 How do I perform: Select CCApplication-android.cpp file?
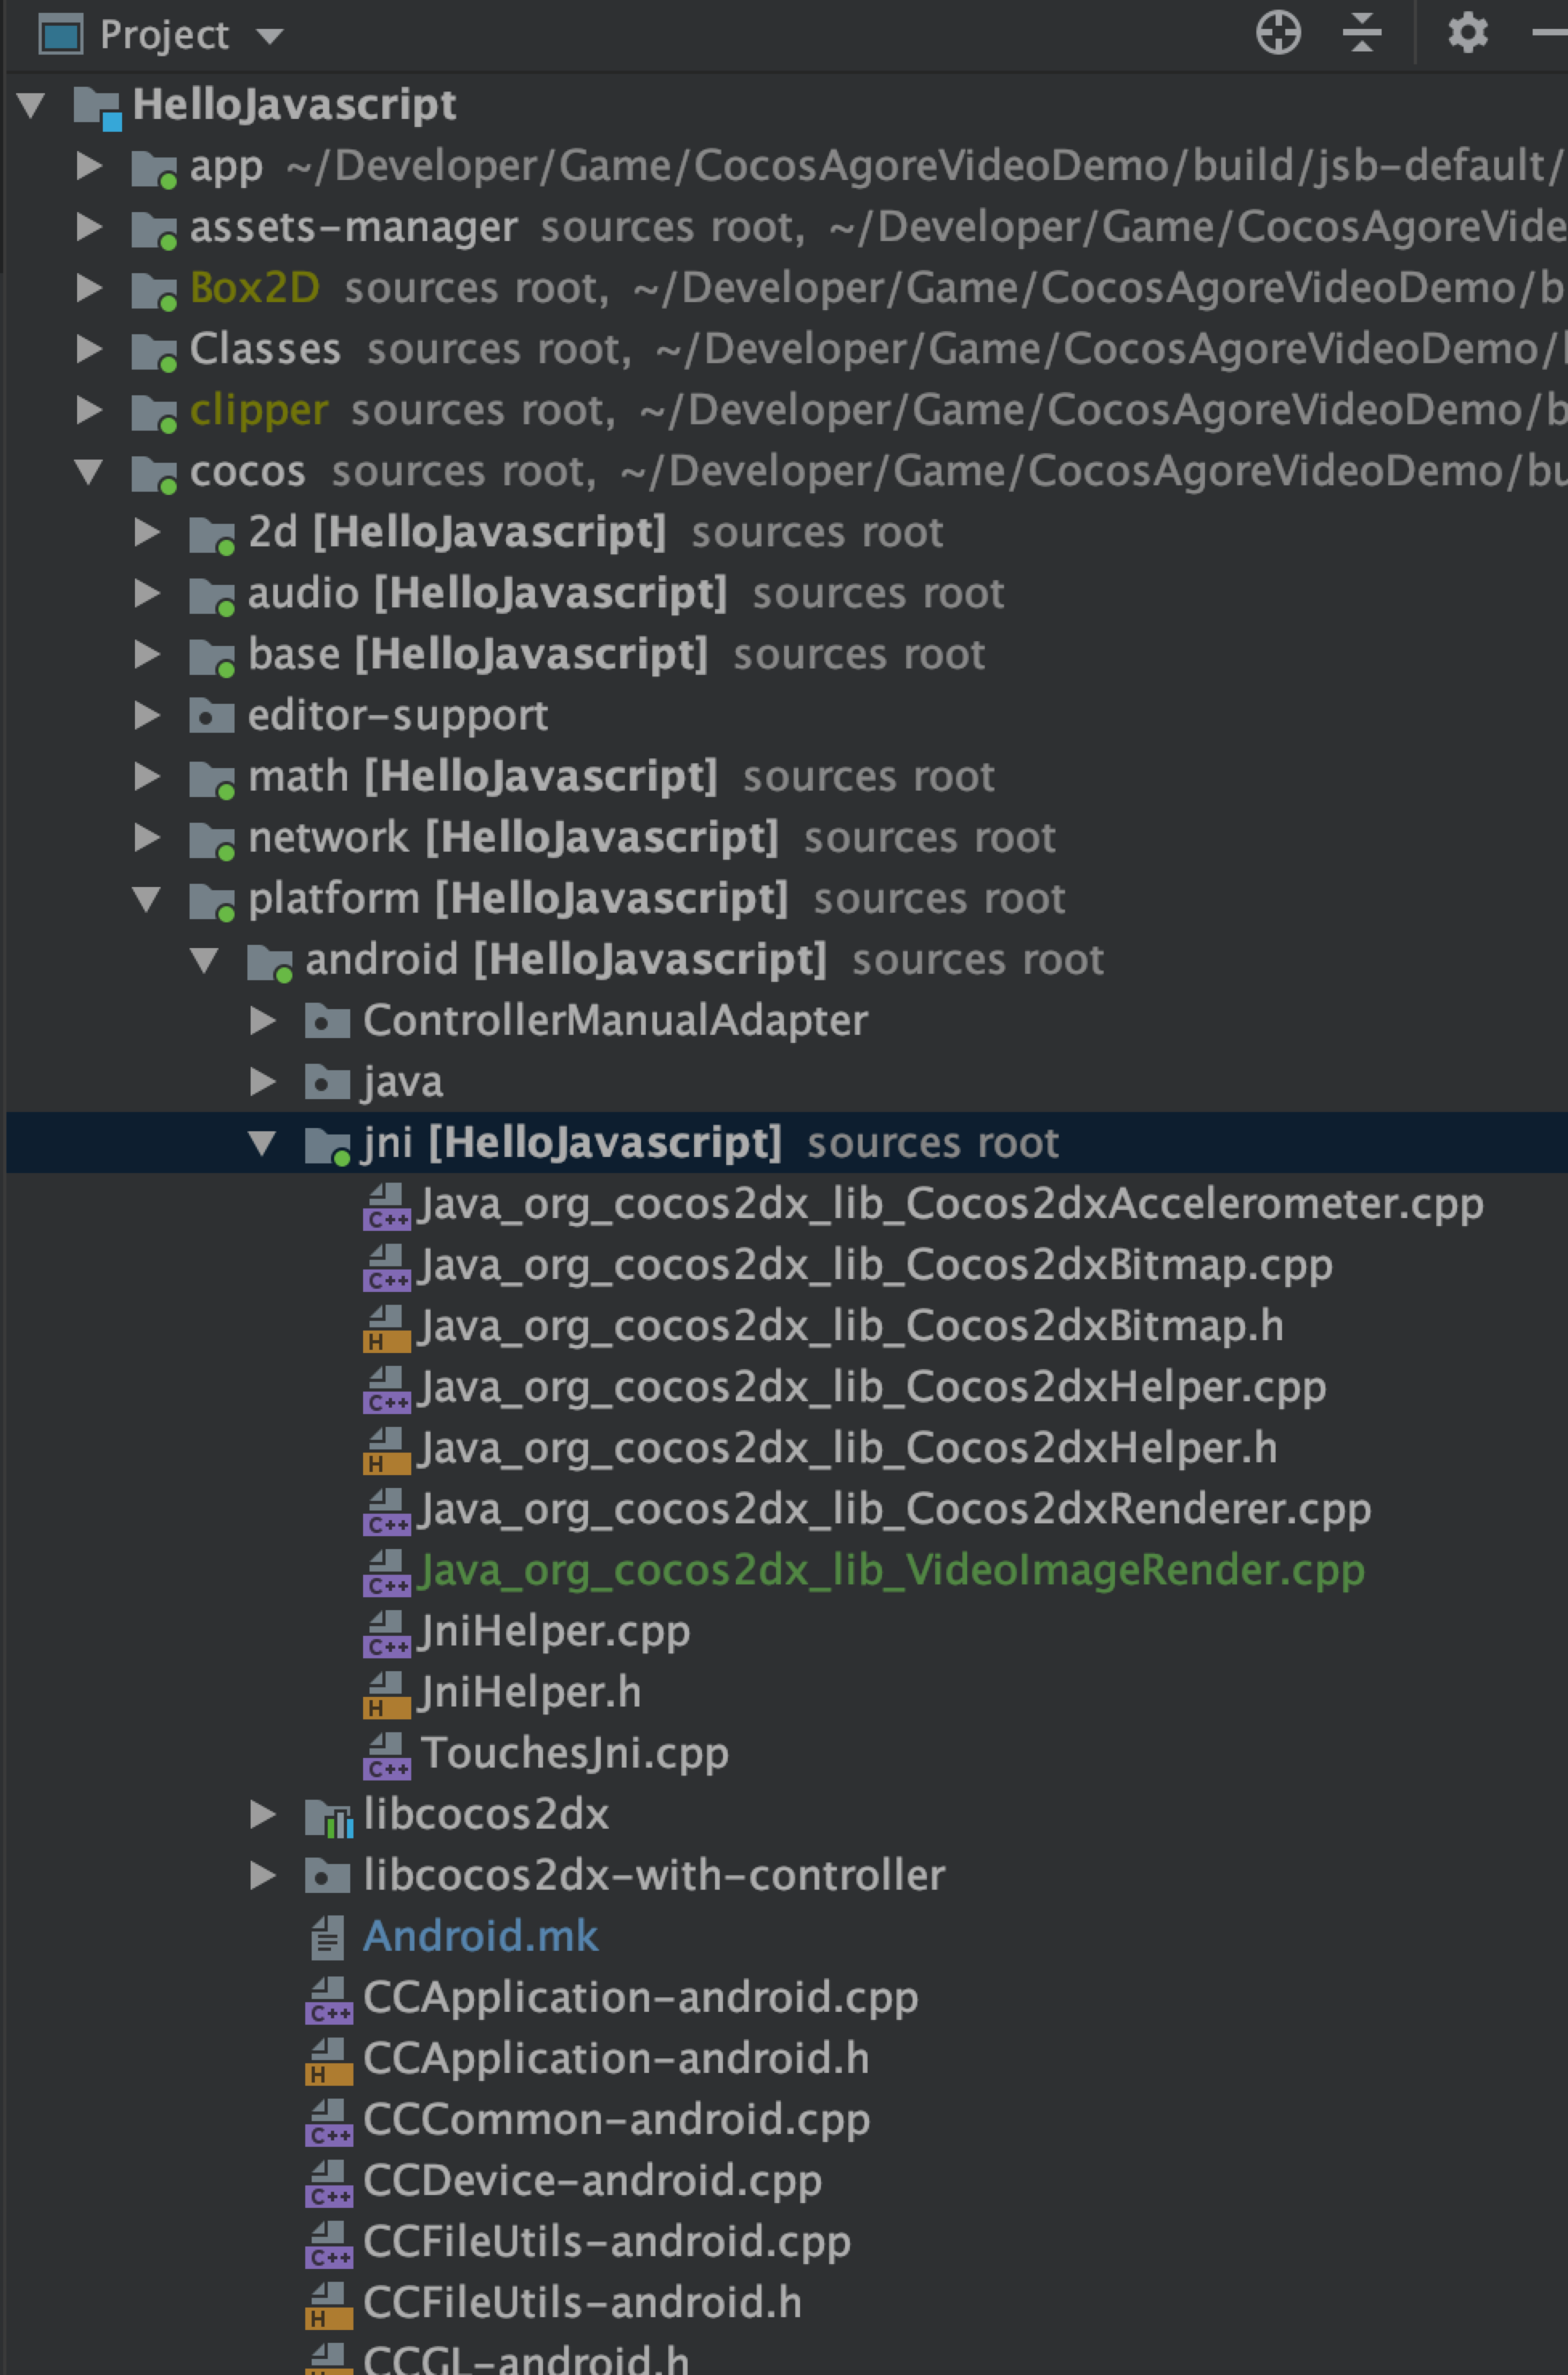(640, 1998)
